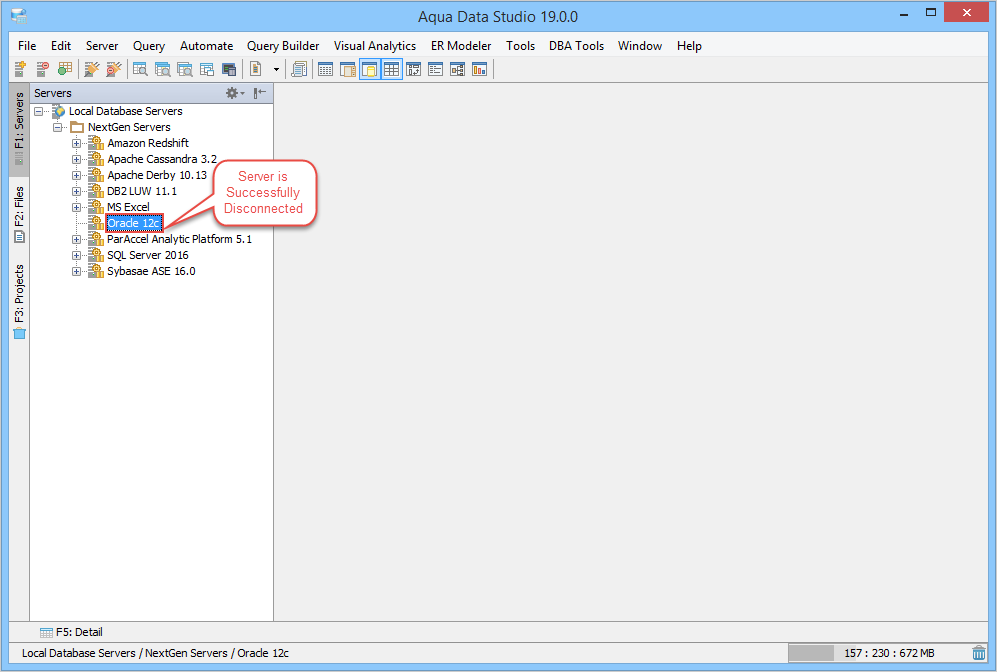Switch to the F1: Servers side tab
Image resolution: width=997 pixels, height=672 pixels.
coord(19,129)
